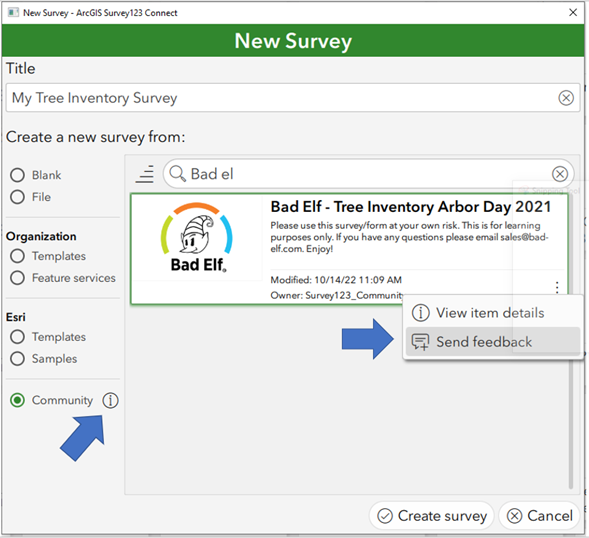
Task: Click the Modified: 10/14/22 11:09 AM text
Action: pos(336,280)
